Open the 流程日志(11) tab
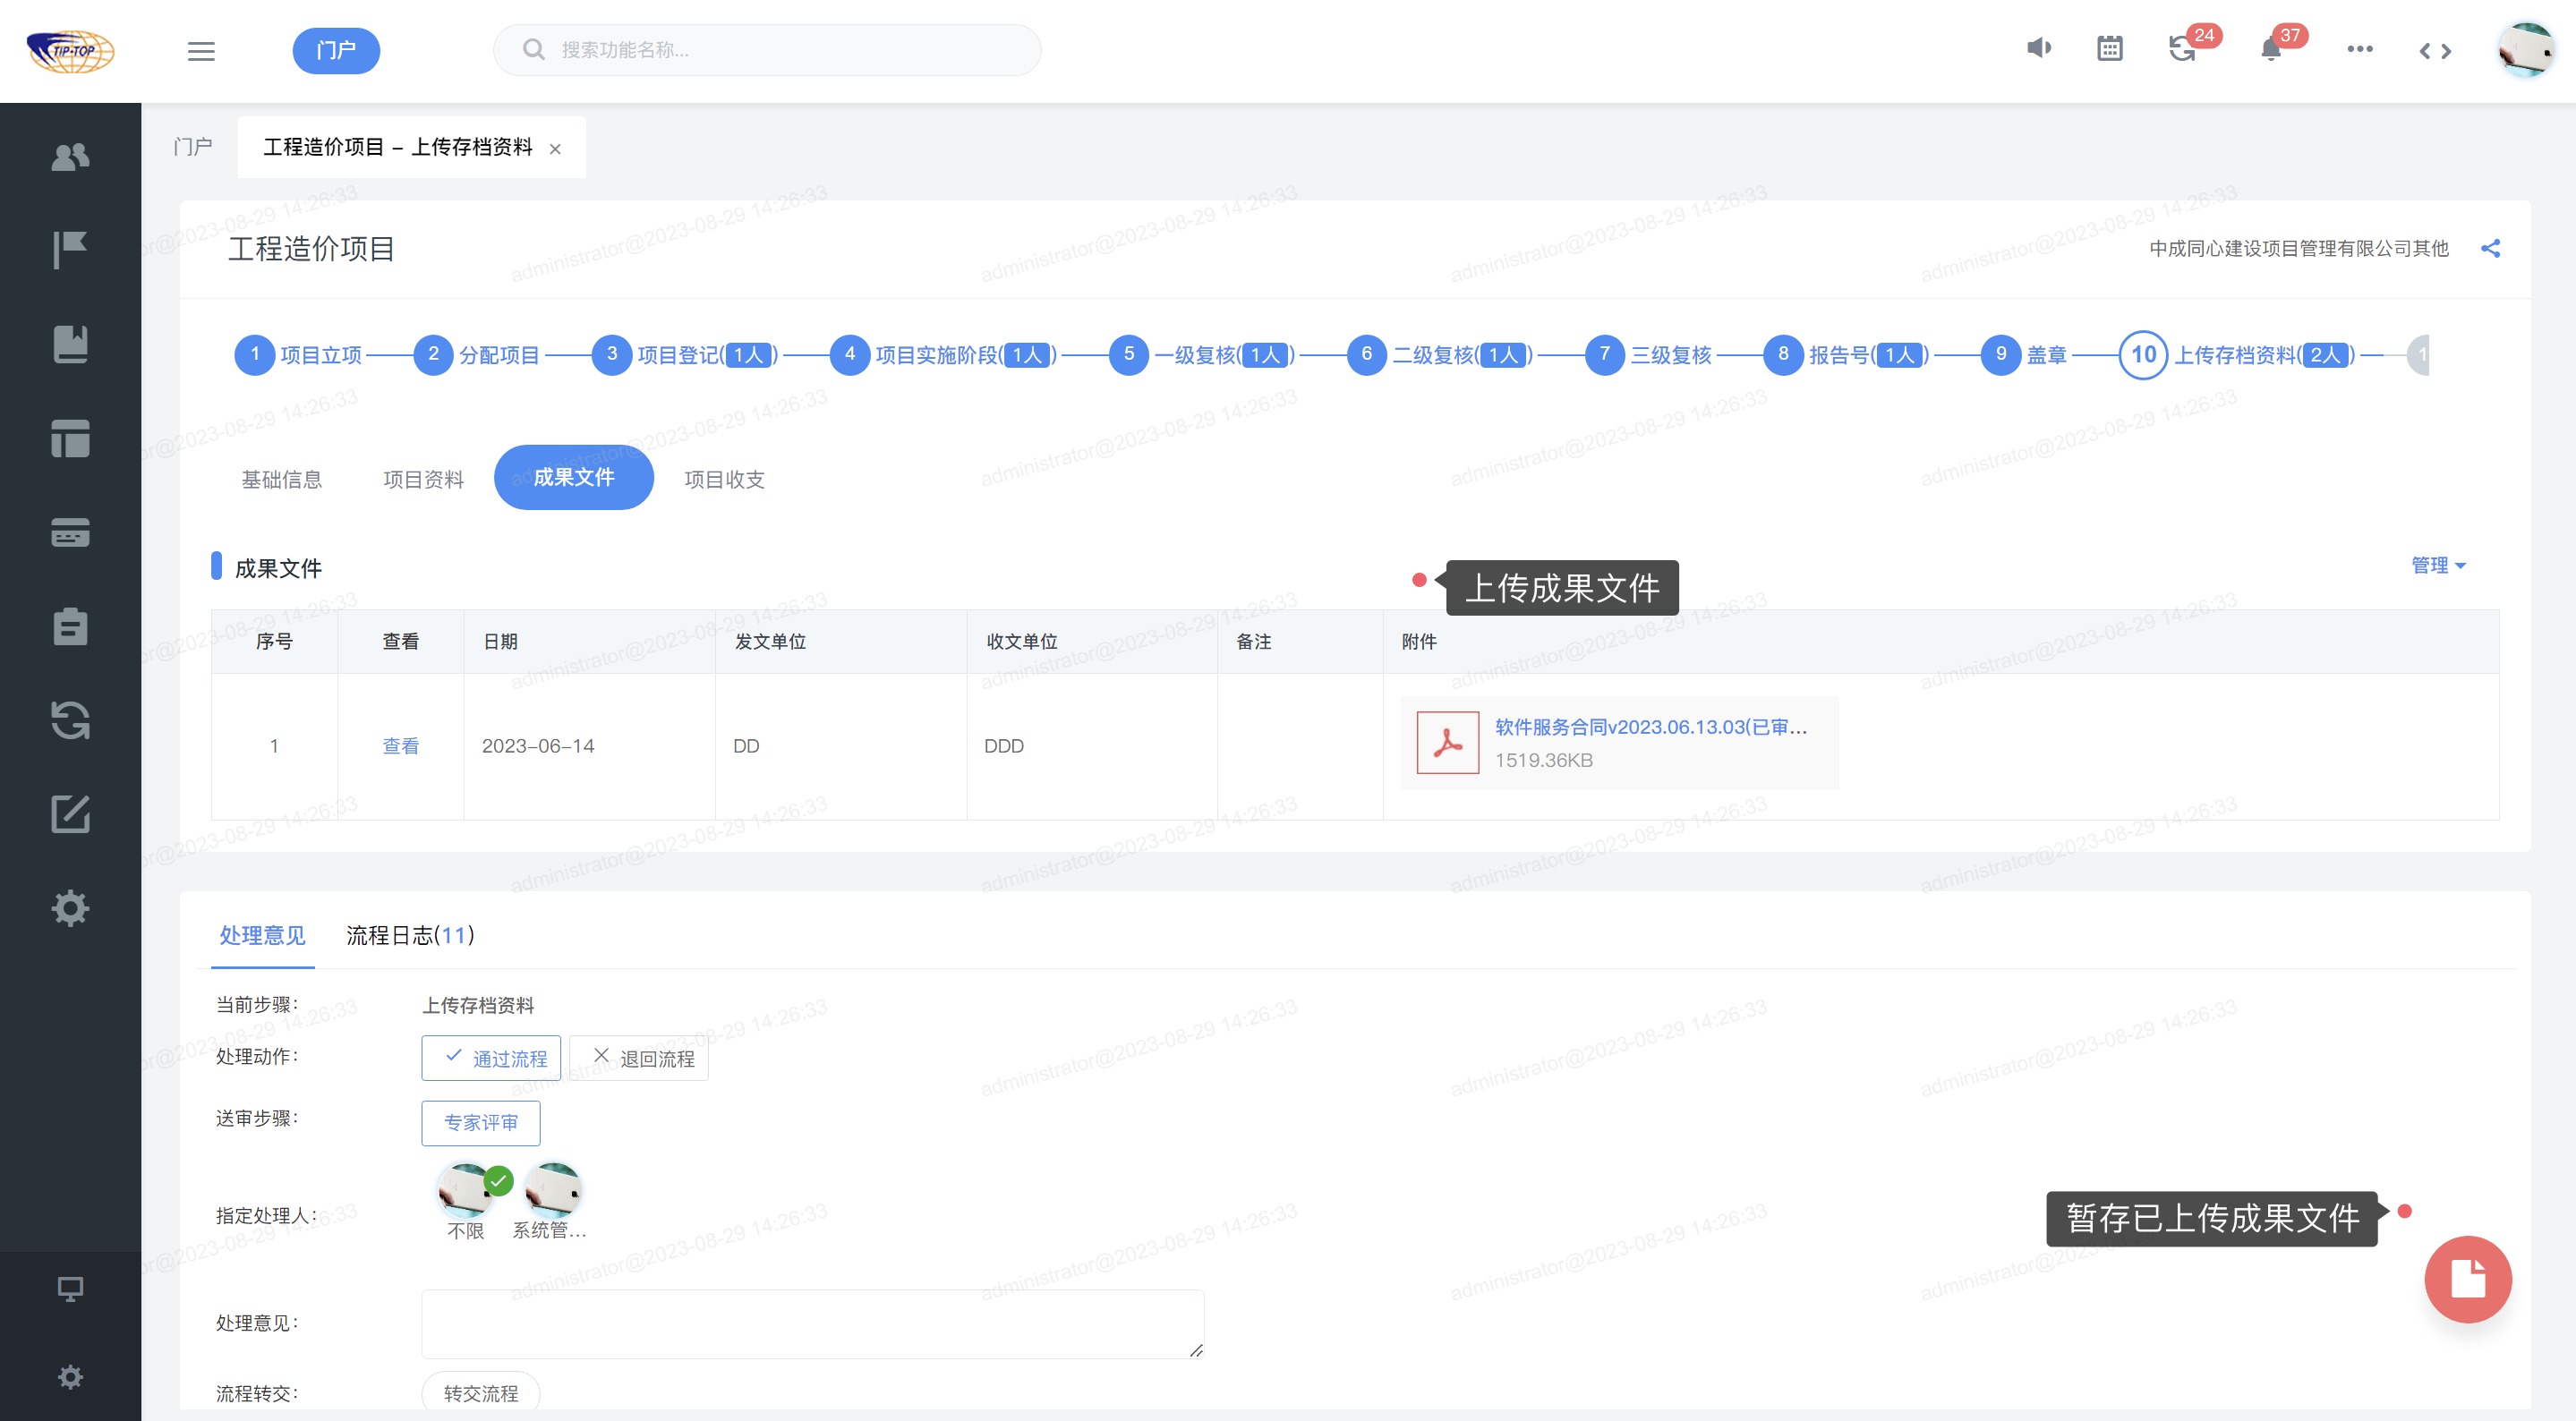The image size is (2576, 1421). (x=409, y=935)
